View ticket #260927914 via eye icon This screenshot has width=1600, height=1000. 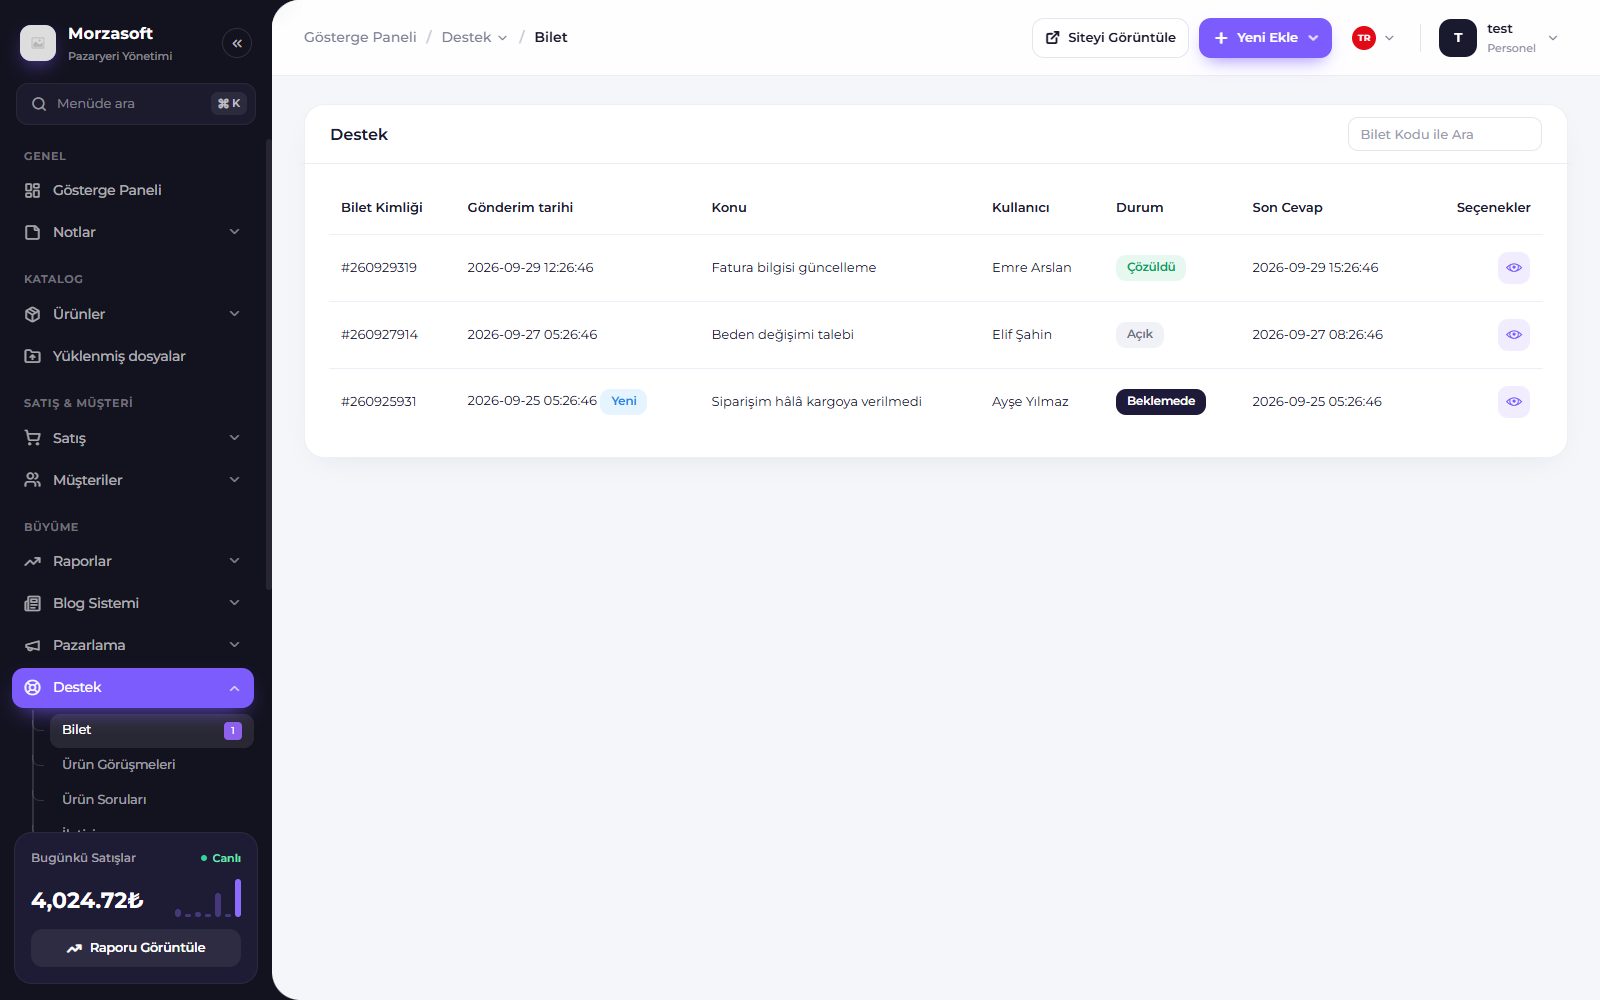pyautogui.click(x=1514, y=335)
